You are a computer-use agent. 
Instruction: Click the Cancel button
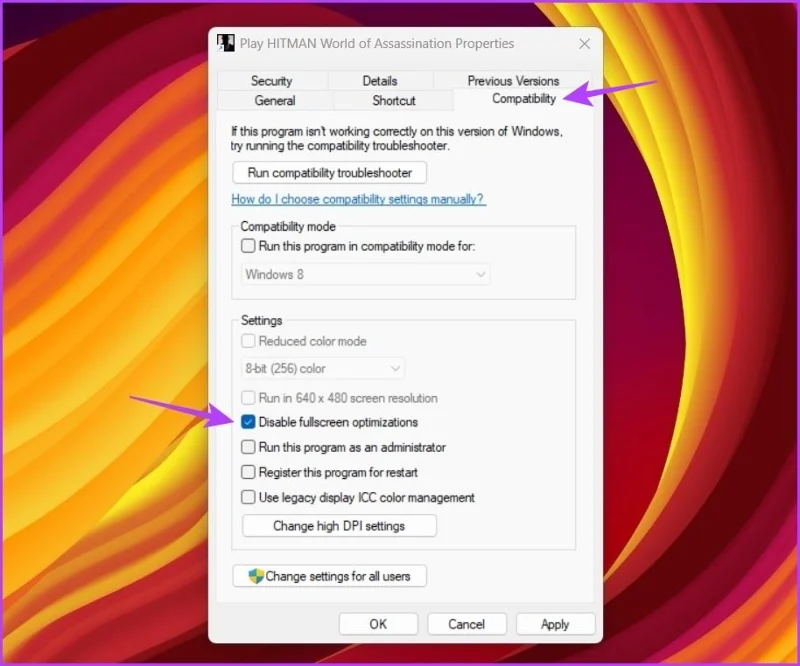pos(466,624)
